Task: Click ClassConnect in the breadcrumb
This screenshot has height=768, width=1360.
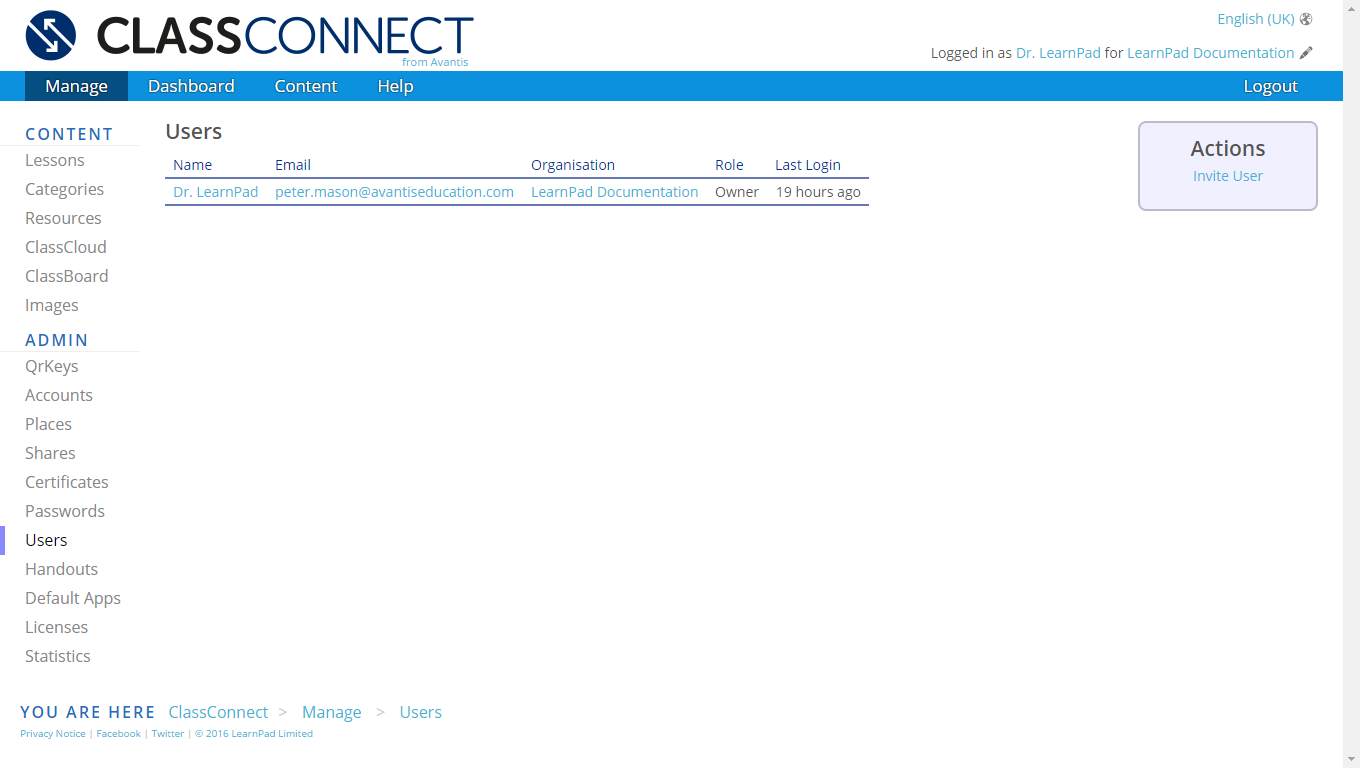Action: pyautogui.click(x=218, y=712)
